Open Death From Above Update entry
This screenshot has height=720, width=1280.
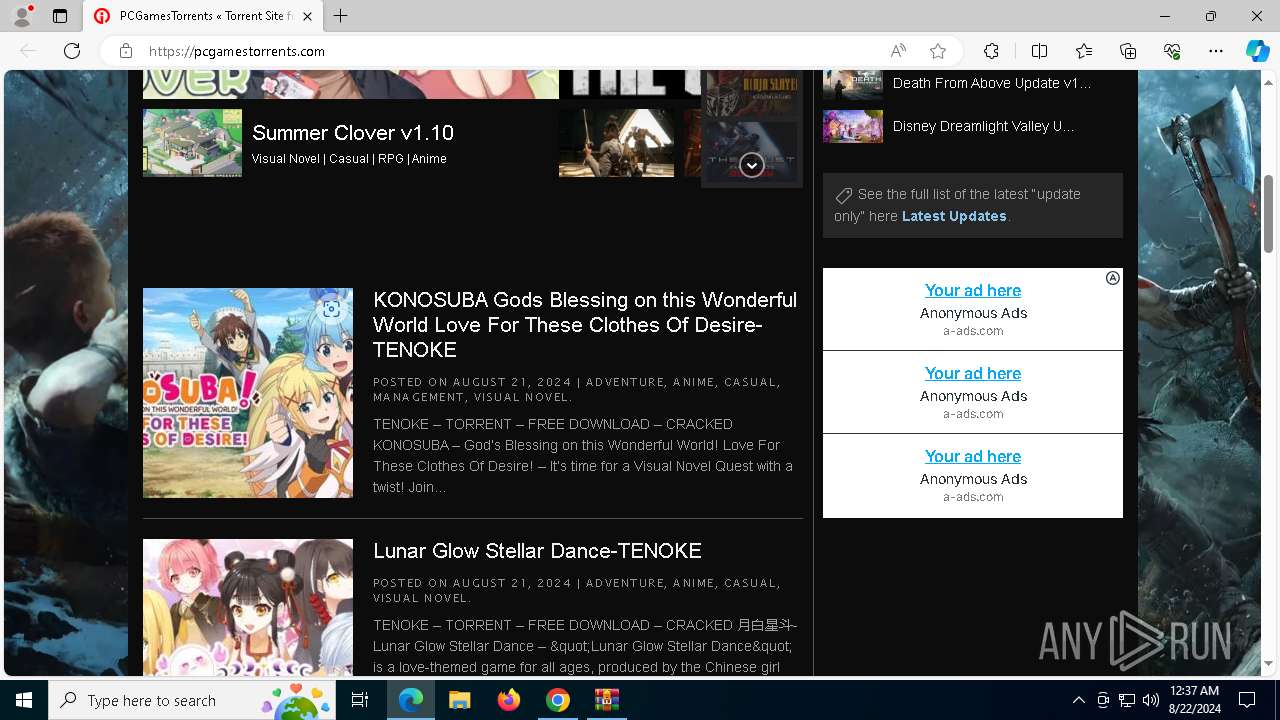click(x=991, y=83)
